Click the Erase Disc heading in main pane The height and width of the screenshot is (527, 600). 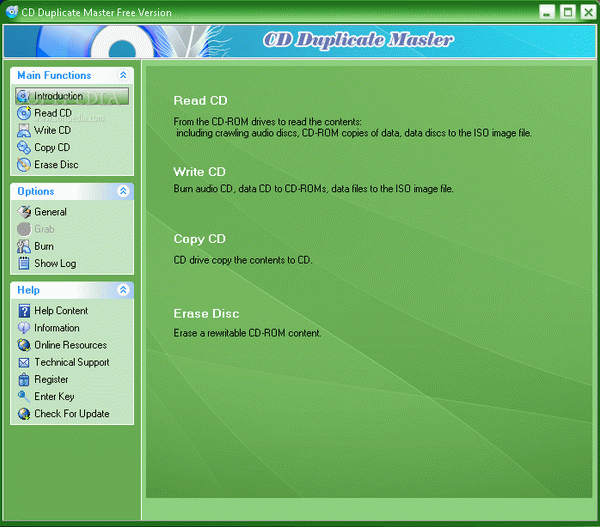coord(206,314)
